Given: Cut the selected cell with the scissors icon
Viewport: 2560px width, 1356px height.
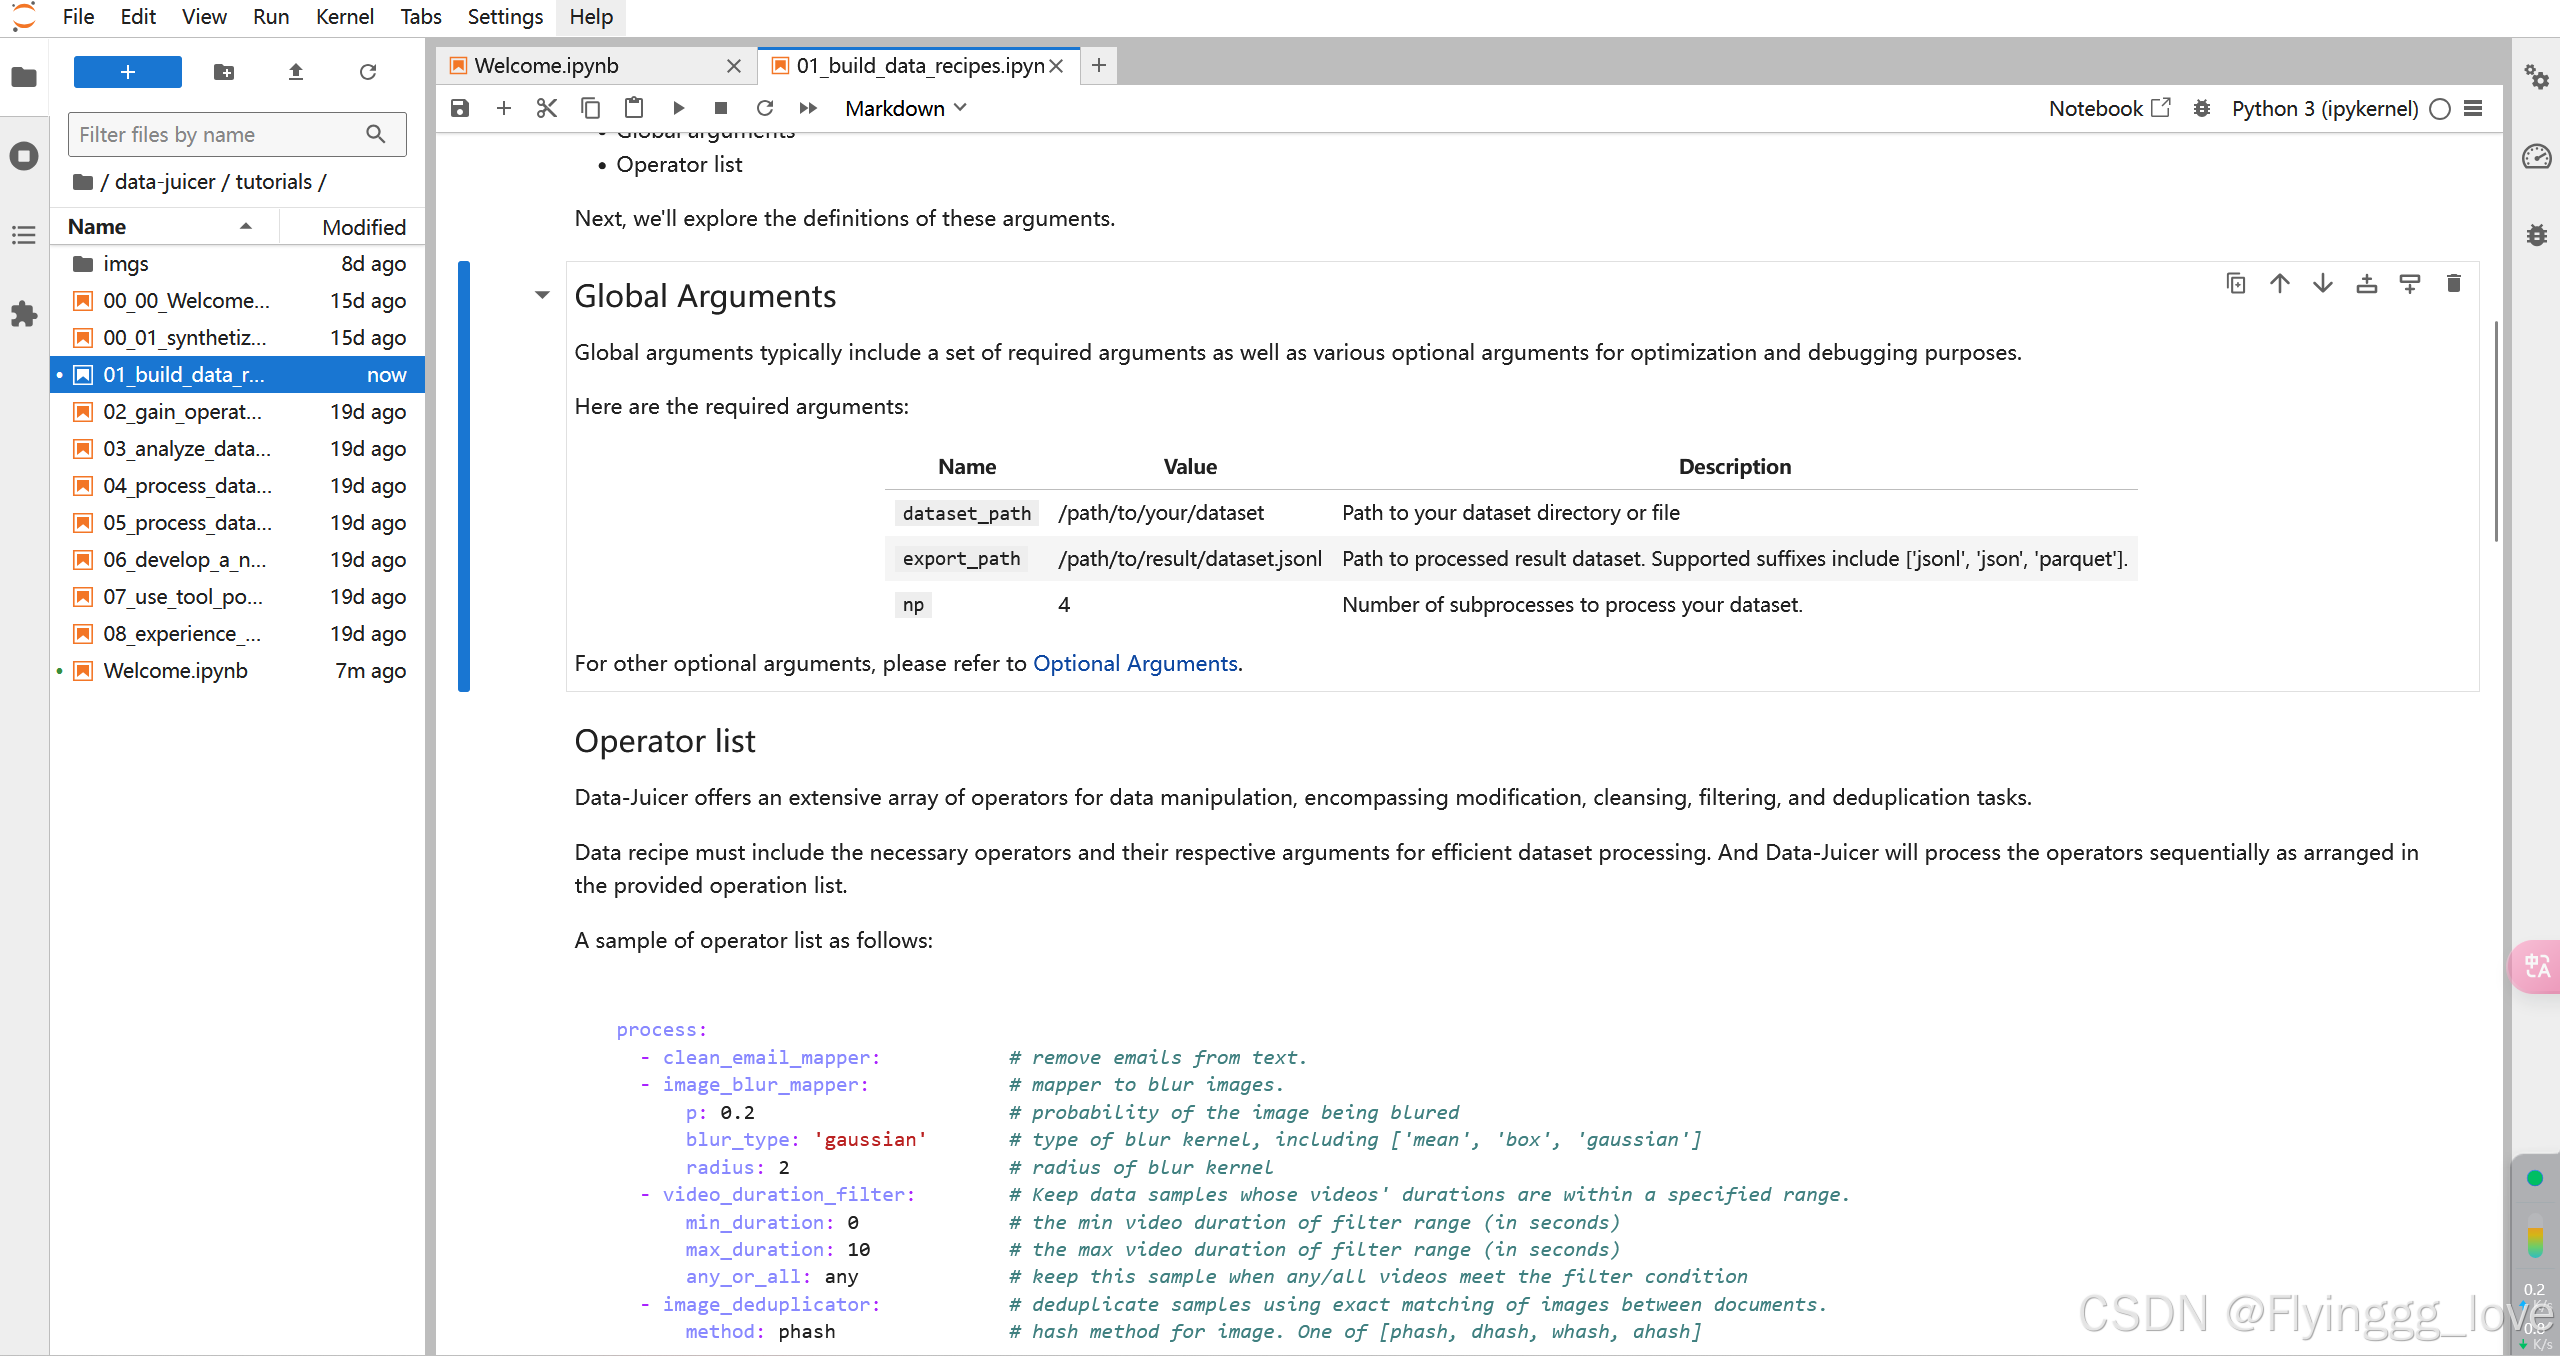Looking at the screenshot, I should click(x=546, y=108).
